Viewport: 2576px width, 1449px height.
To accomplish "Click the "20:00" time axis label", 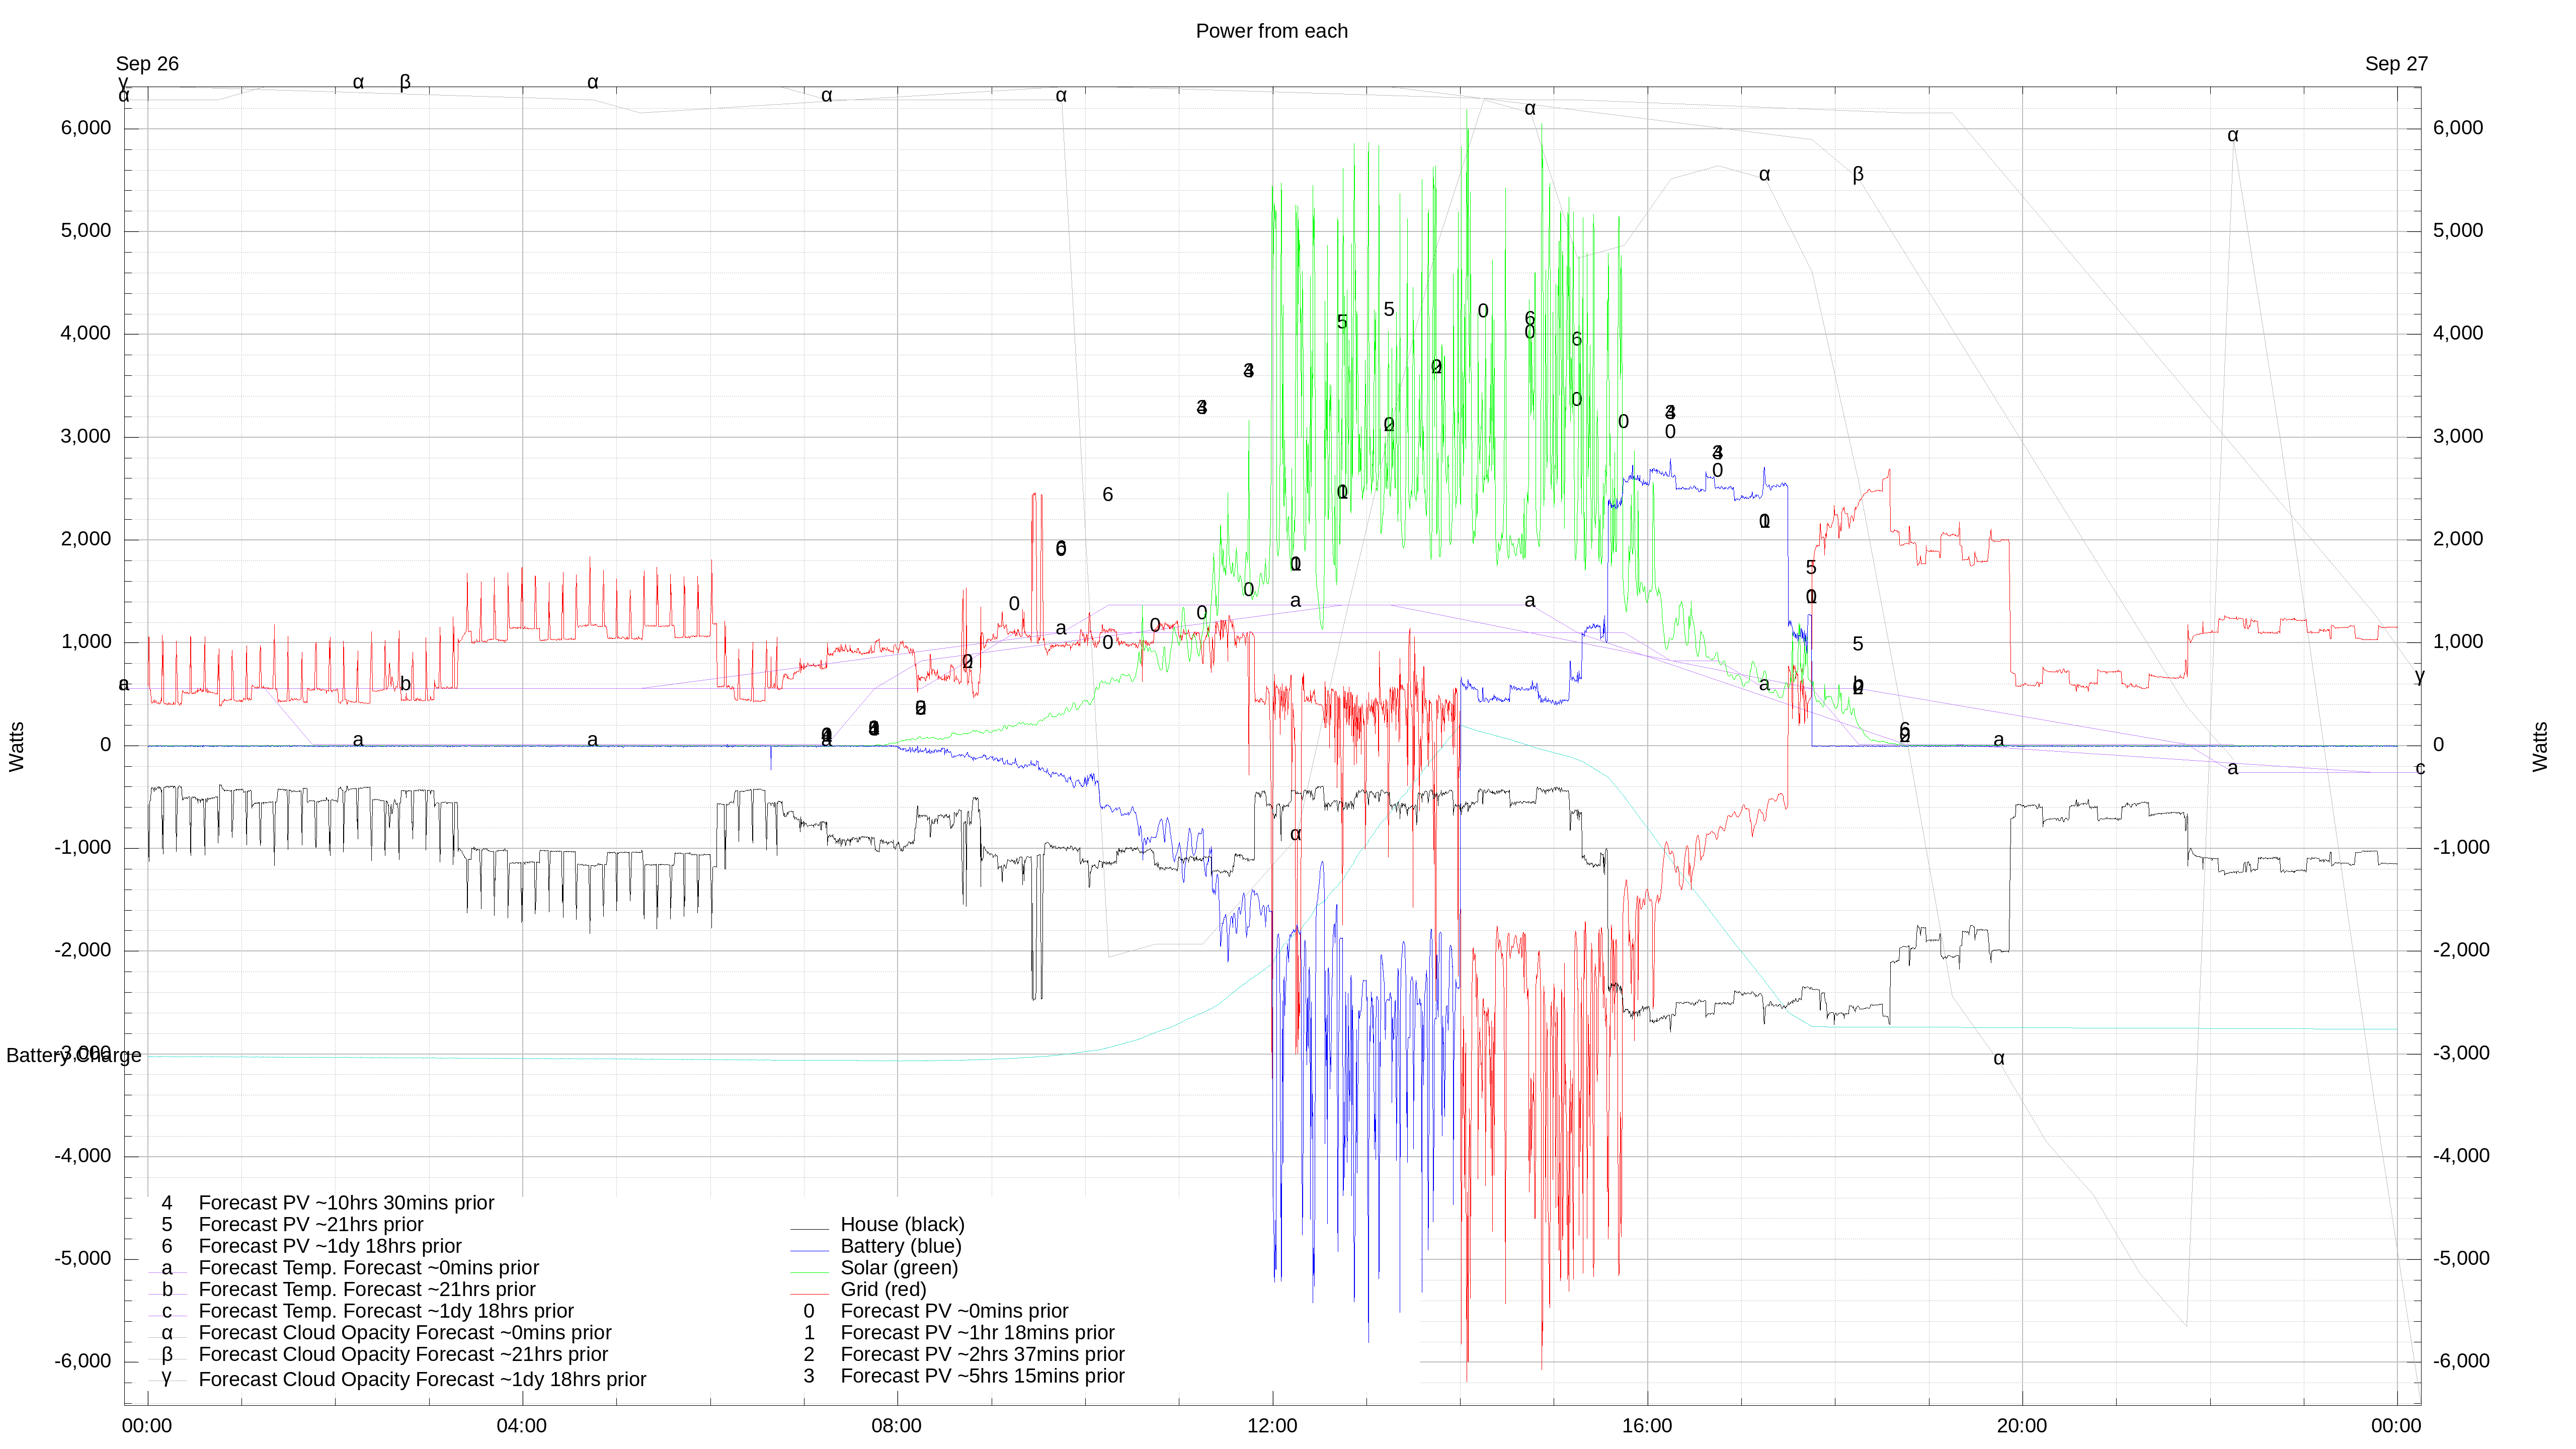I will [2022, 1426].
